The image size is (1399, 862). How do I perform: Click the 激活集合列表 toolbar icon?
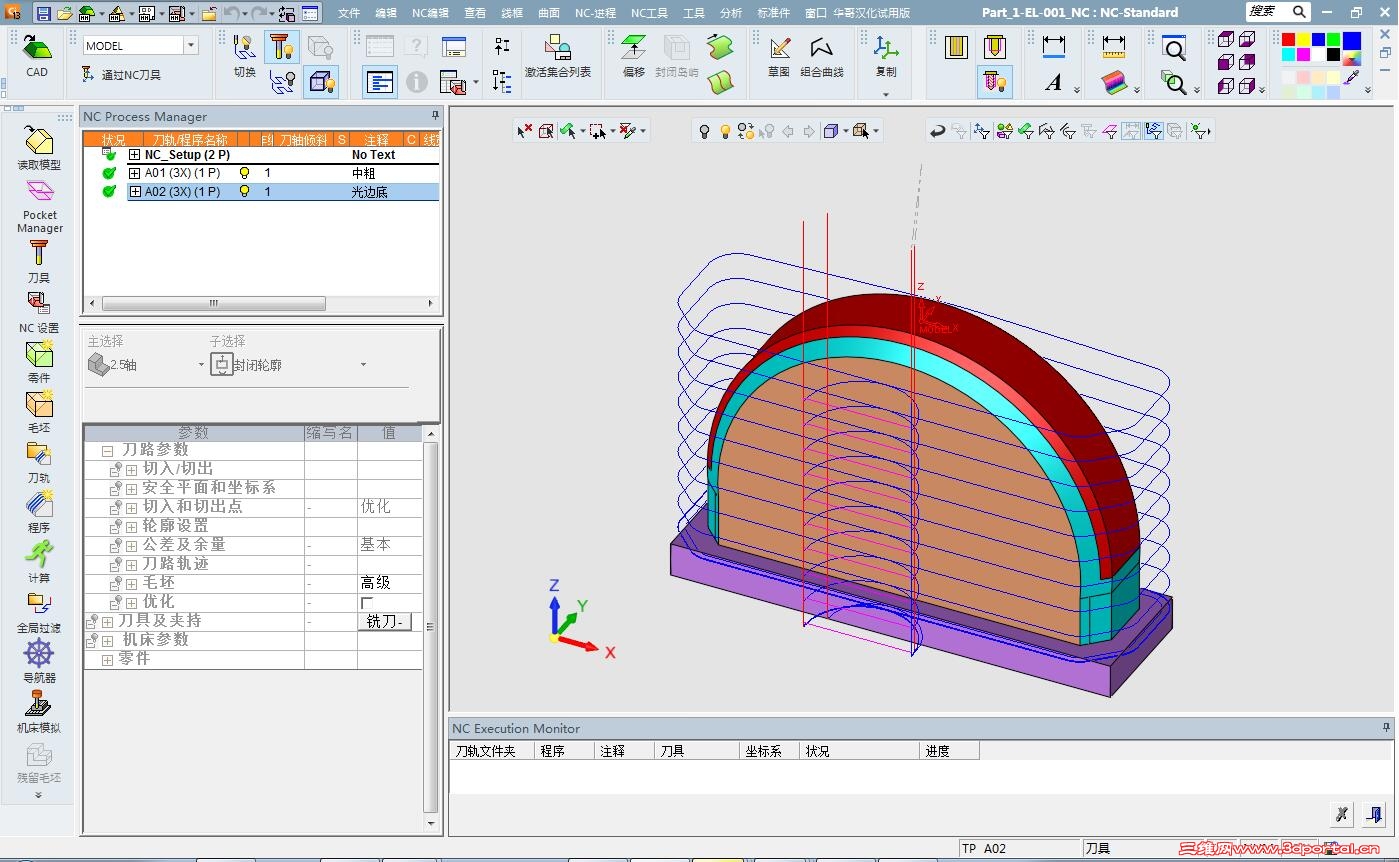[x=558, y=55]
